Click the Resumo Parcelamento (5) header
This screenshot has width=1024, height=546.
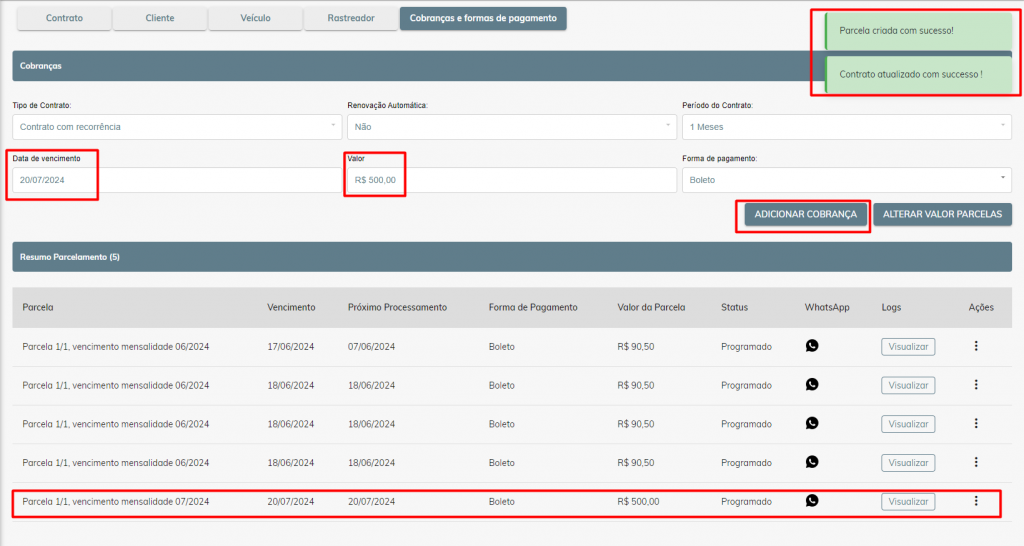click(512, 257)
